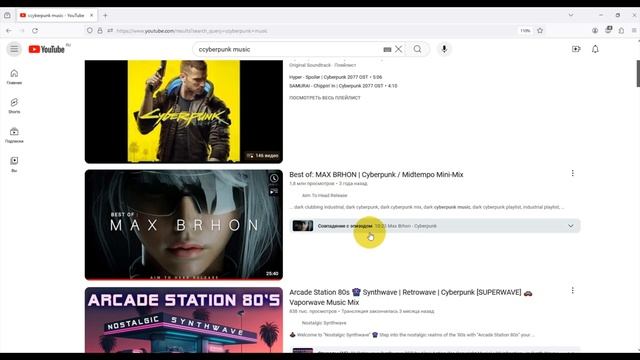
Task: Open more options for Arcade Station video
Action: coord(573,290)
